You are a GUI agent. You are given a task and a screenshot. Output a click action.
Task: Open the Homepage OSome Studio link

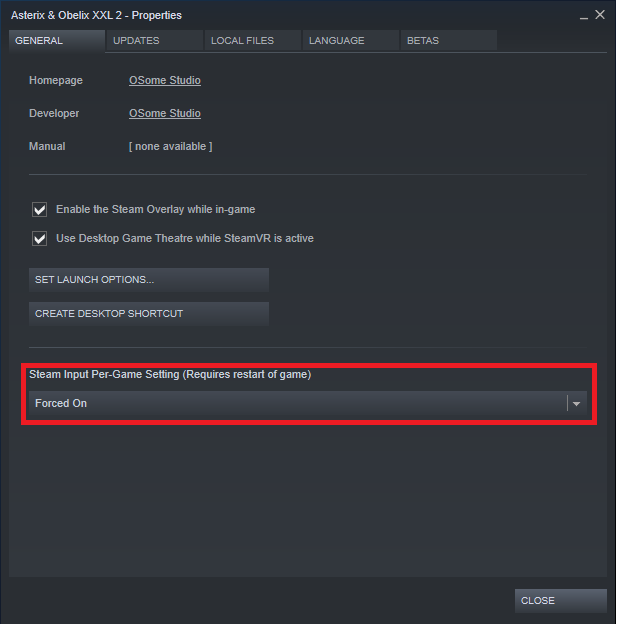[x=165, y=80]
